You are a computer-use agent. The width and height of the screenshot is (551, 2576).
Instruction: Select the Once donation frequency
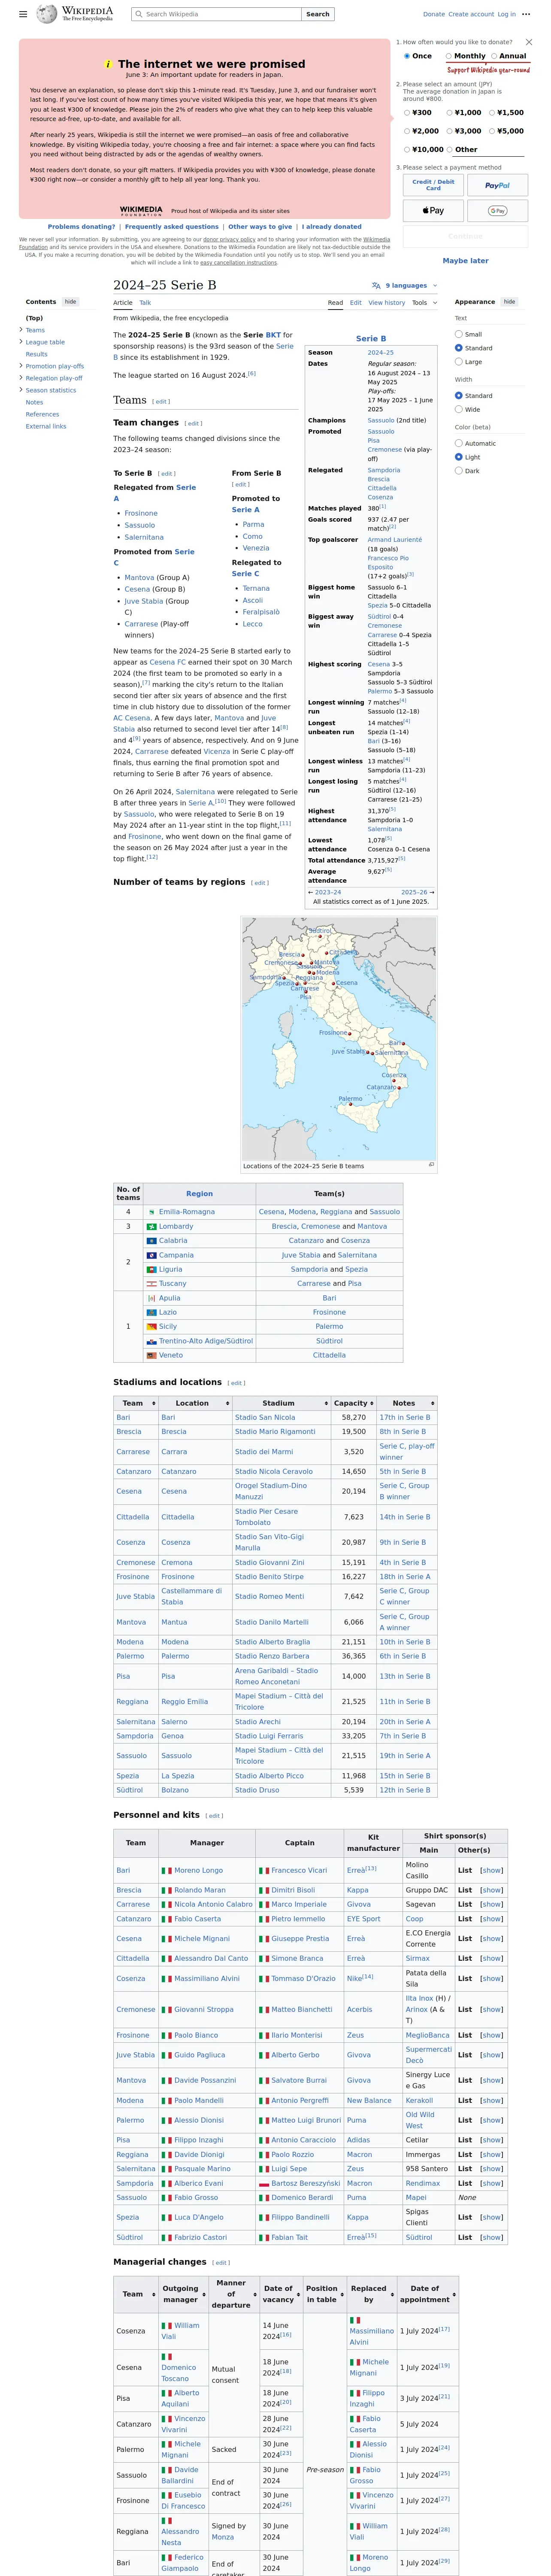tap(407, 56)
